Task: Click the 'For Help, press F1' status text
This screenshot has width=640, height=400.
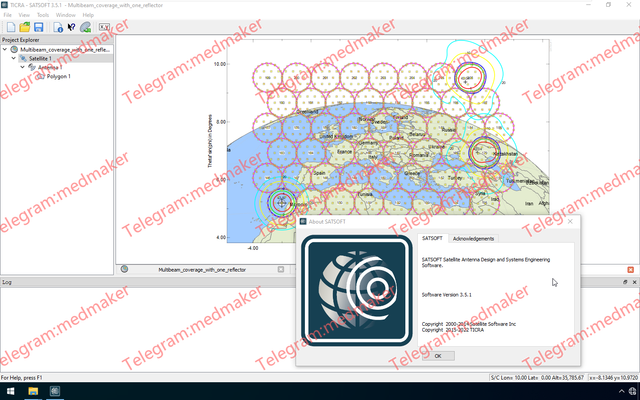Action: [x=21, y=378]
